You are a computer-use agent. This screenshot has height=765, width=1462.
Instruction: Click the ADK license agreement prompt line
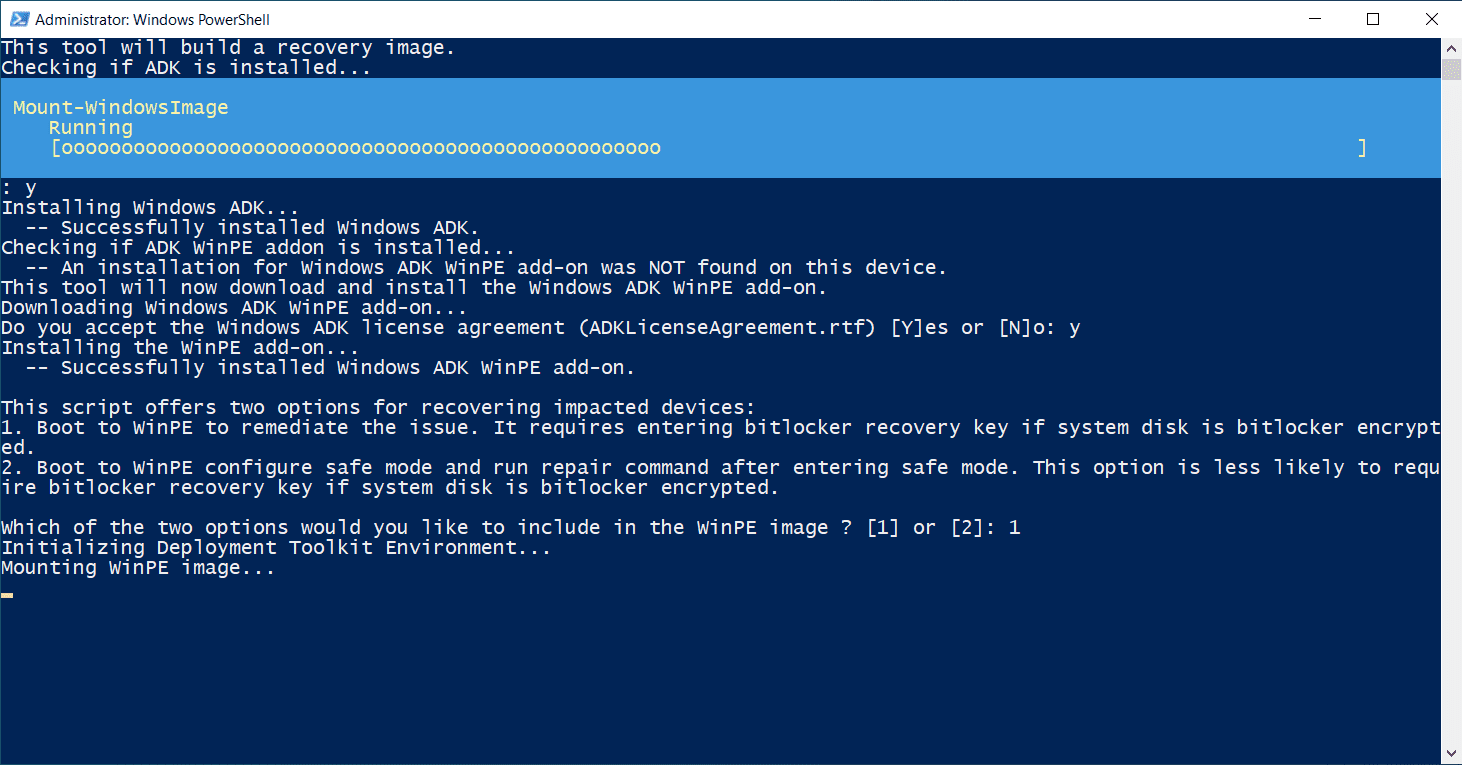pos(540,328)
